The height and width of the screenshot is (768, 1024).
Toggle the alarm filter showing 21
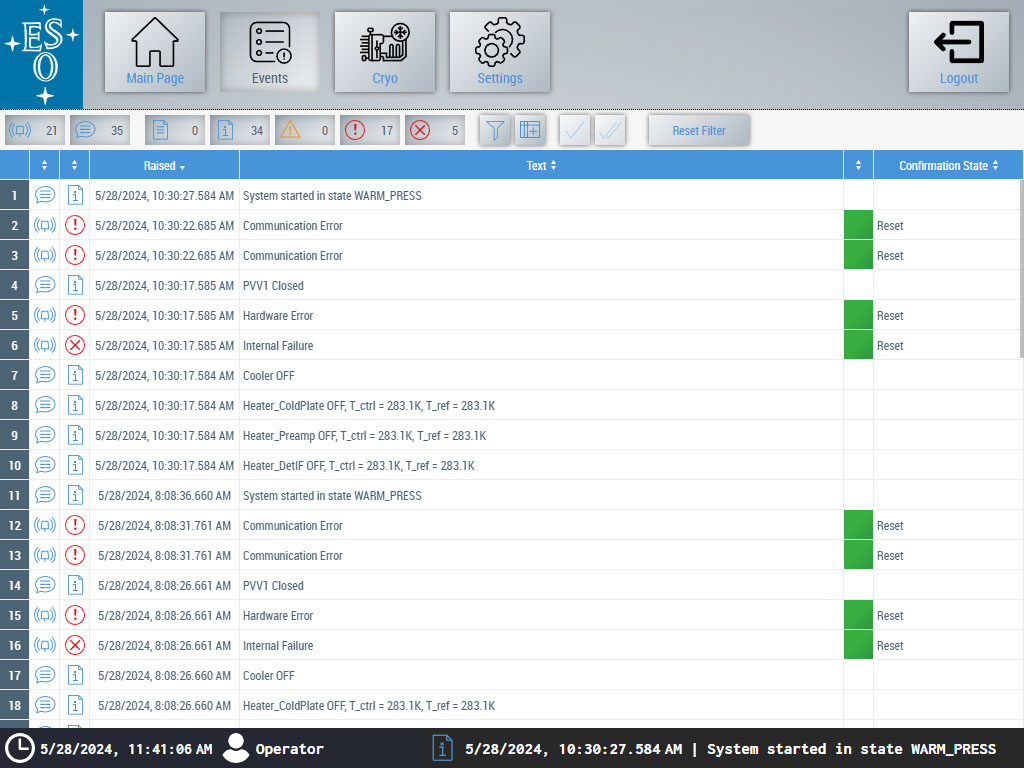(35, 130)
